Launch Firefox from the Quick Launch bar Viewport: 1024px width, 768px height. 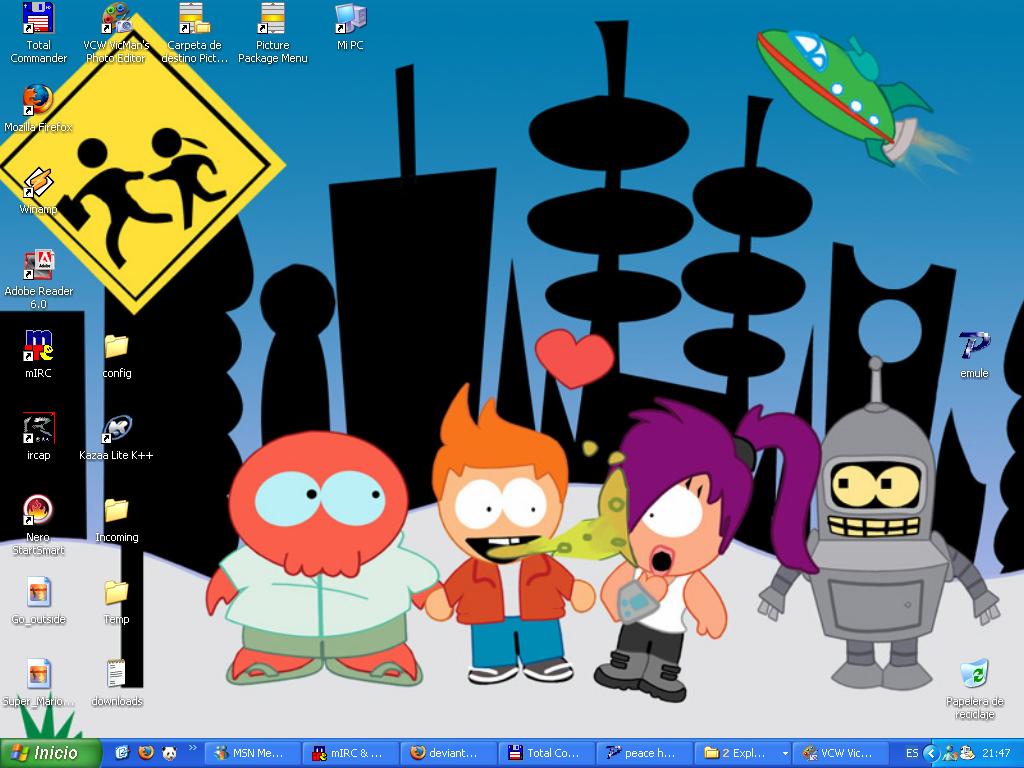click(146, 753)
